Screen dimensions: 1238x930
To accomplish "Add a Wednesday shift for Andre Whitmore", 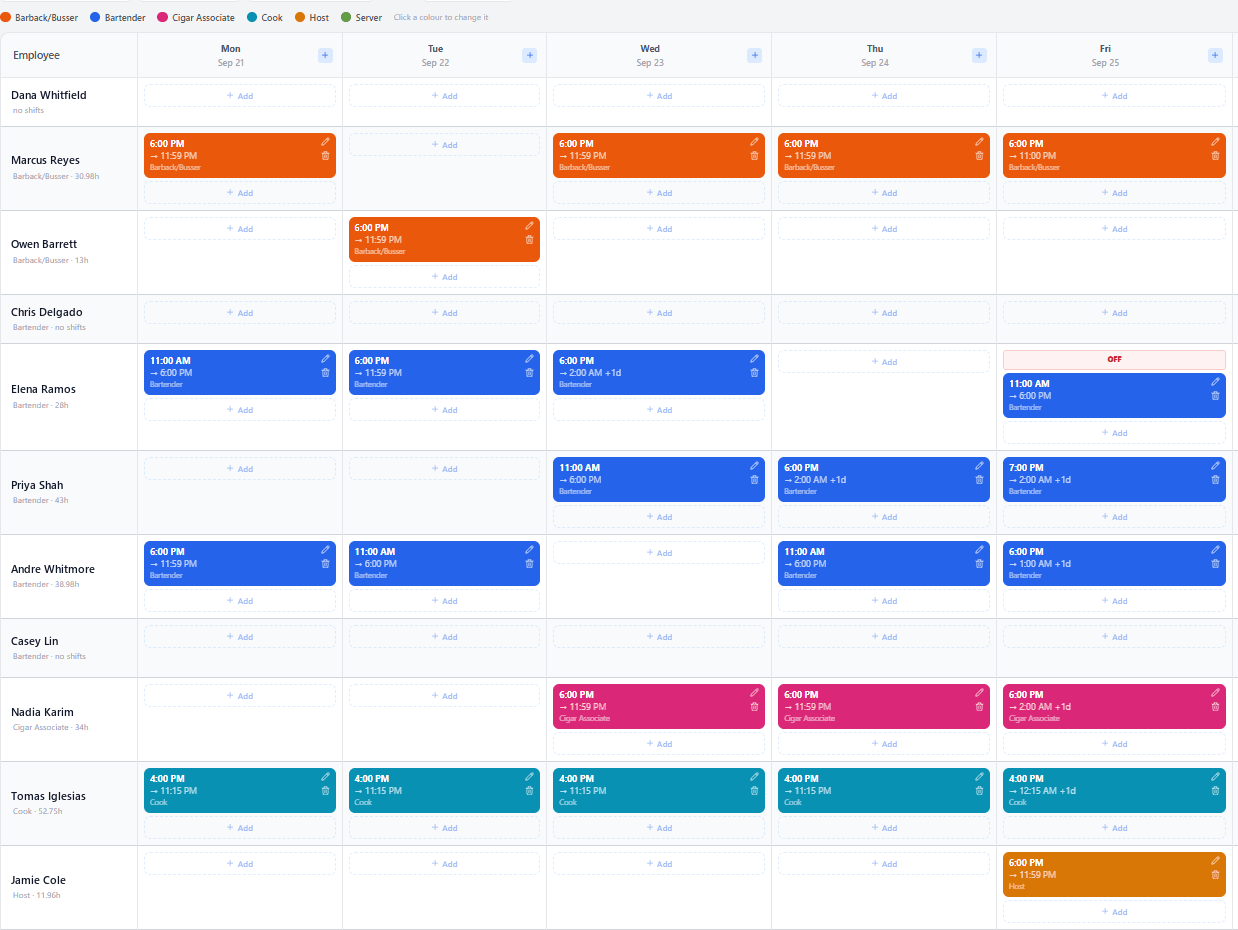I will tap(659, 553).
